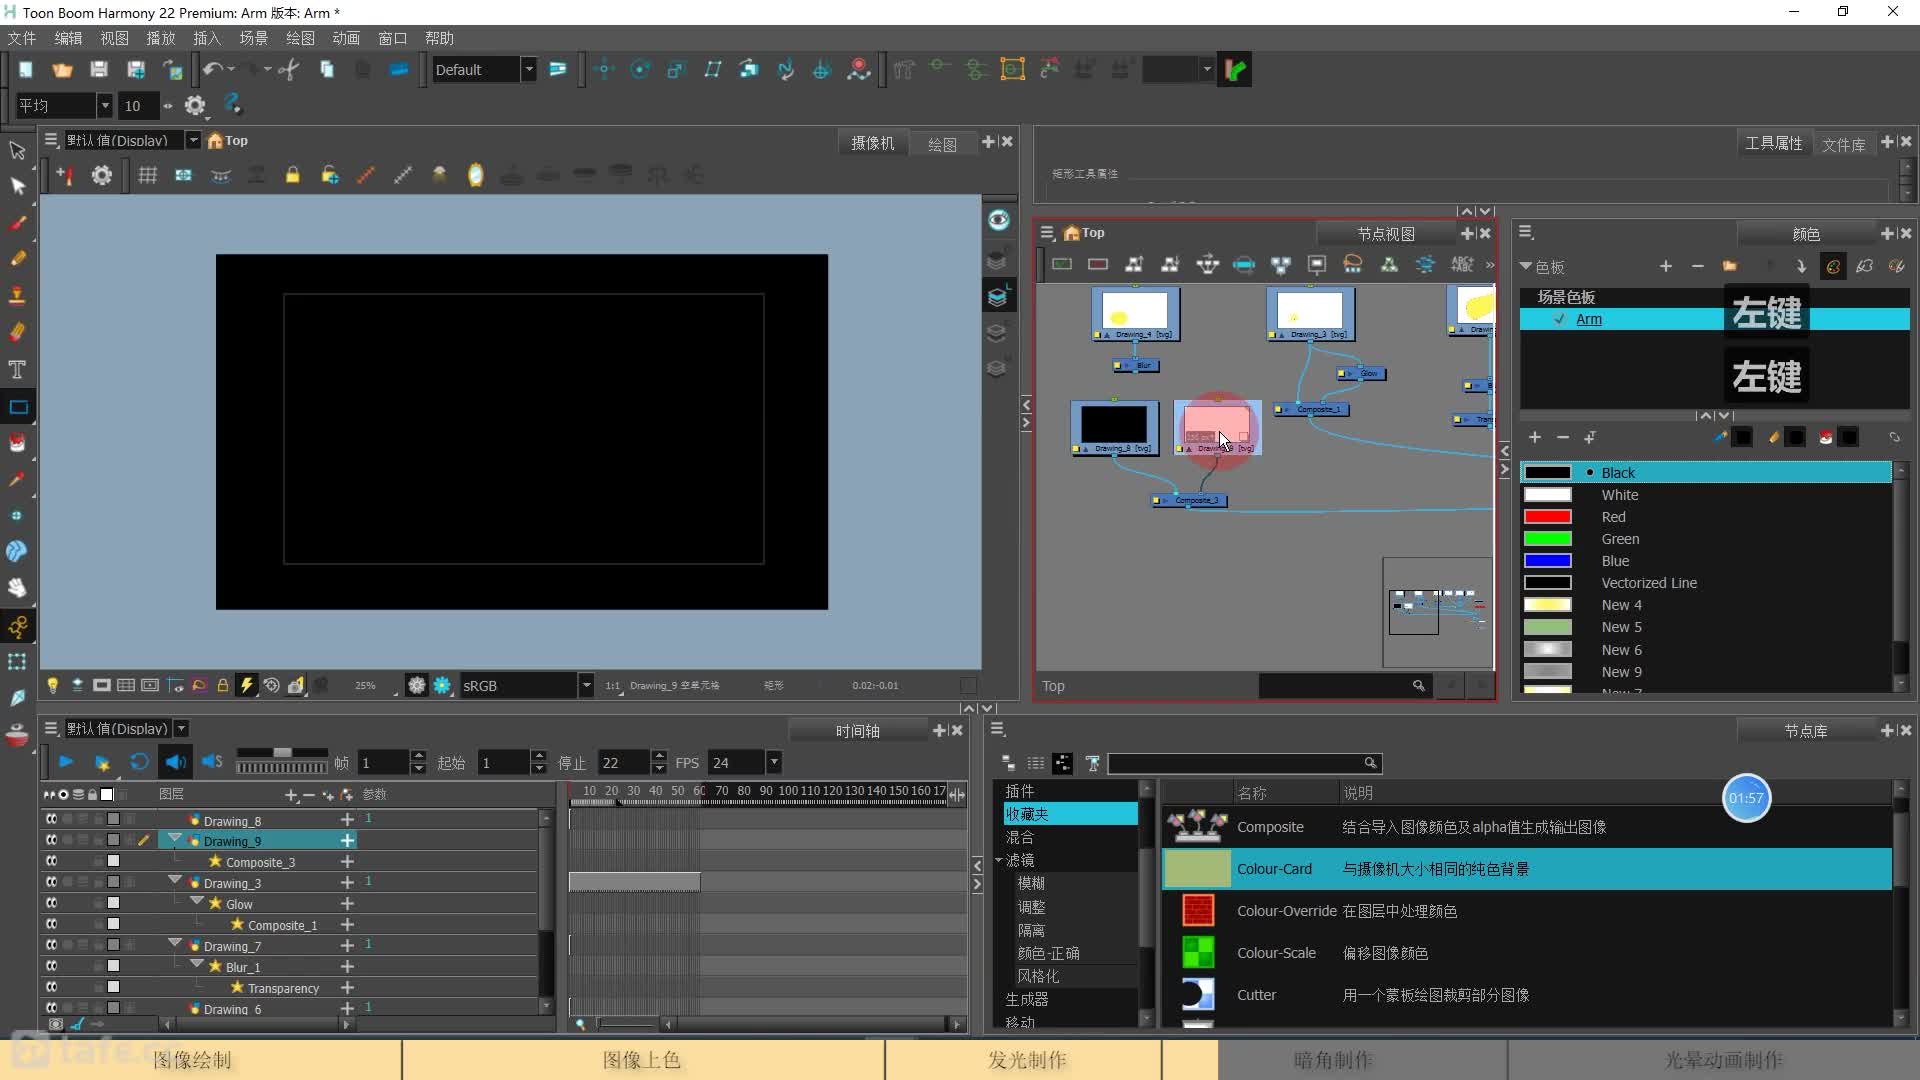Screen dimensions: 1920x1080
Task: Select the Colour-Card library item
Action: (1527, 869)
